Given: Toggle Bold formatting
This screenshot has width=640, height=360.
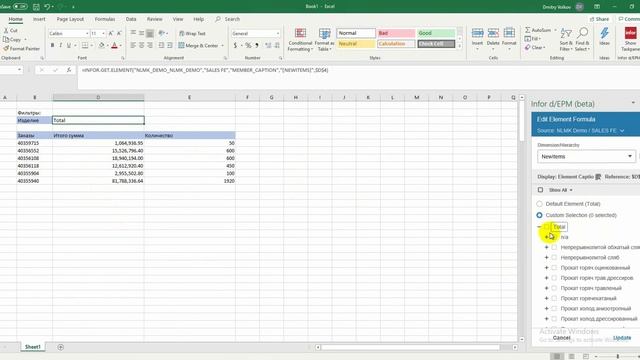Looking at the screenshot, I should click(x=52, y=45).
